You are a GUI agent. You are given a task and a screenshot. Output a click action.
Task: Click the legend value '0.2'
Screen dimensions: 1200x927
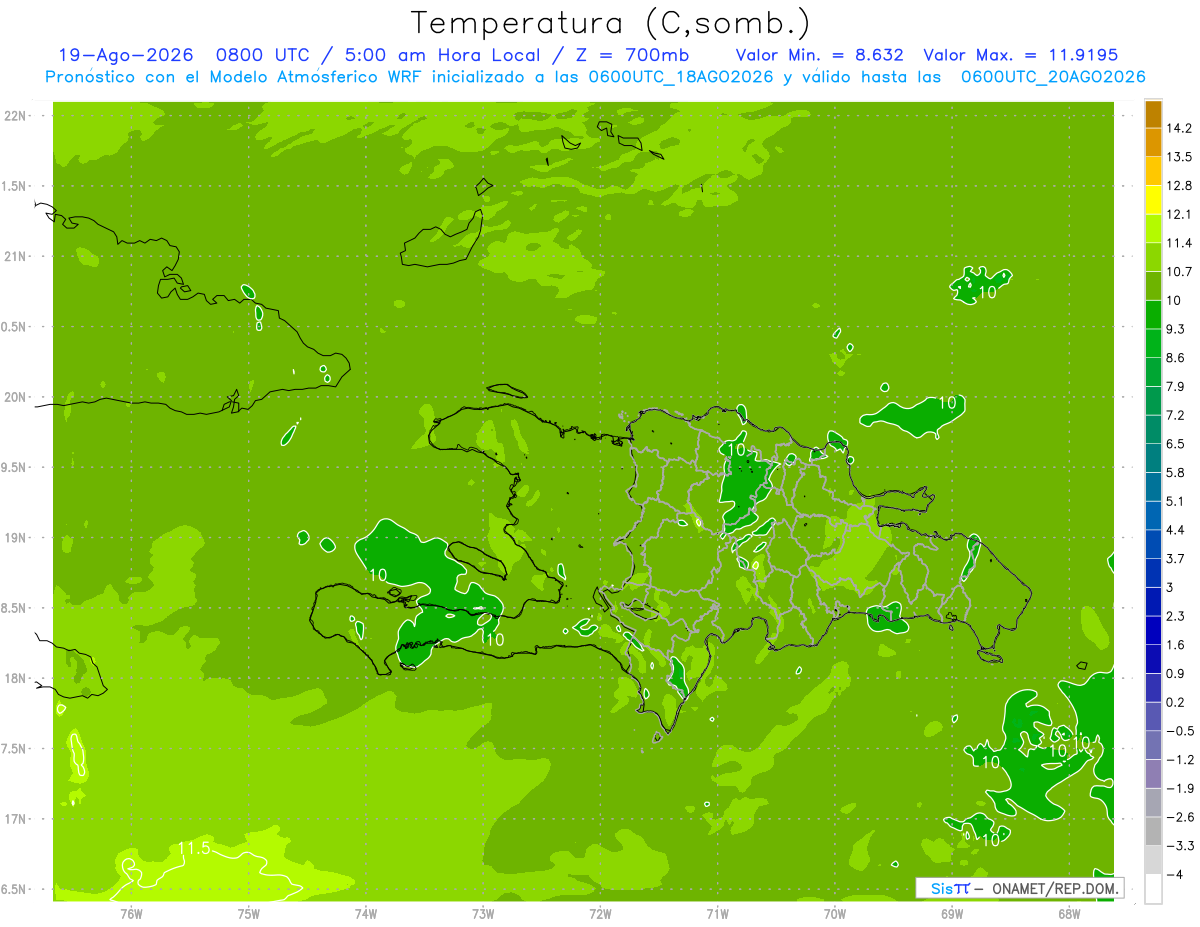1177,702
